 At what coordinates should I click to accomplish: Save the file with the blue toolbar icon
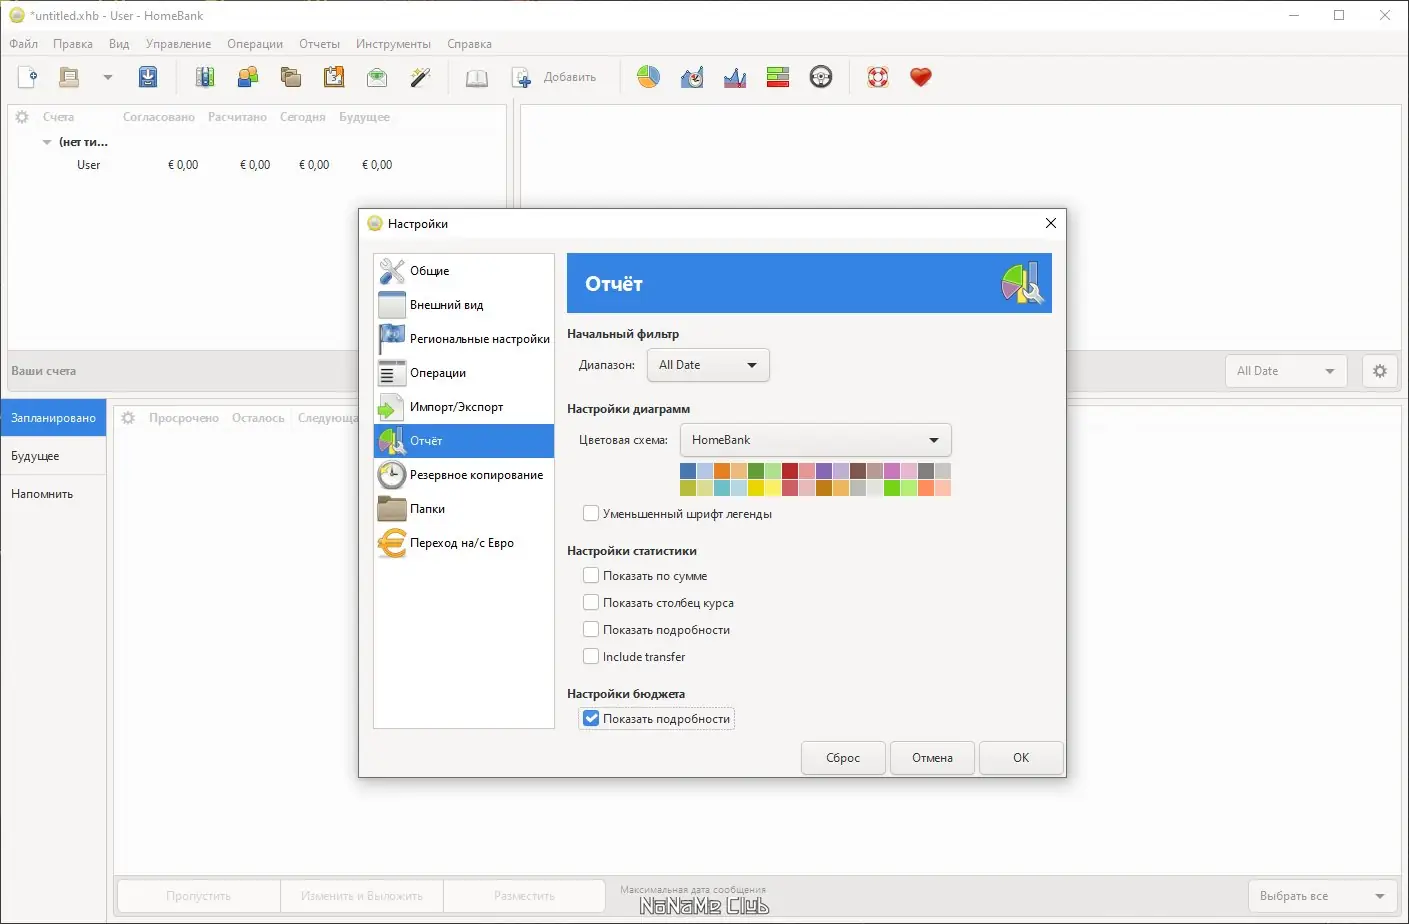point(148,77)
